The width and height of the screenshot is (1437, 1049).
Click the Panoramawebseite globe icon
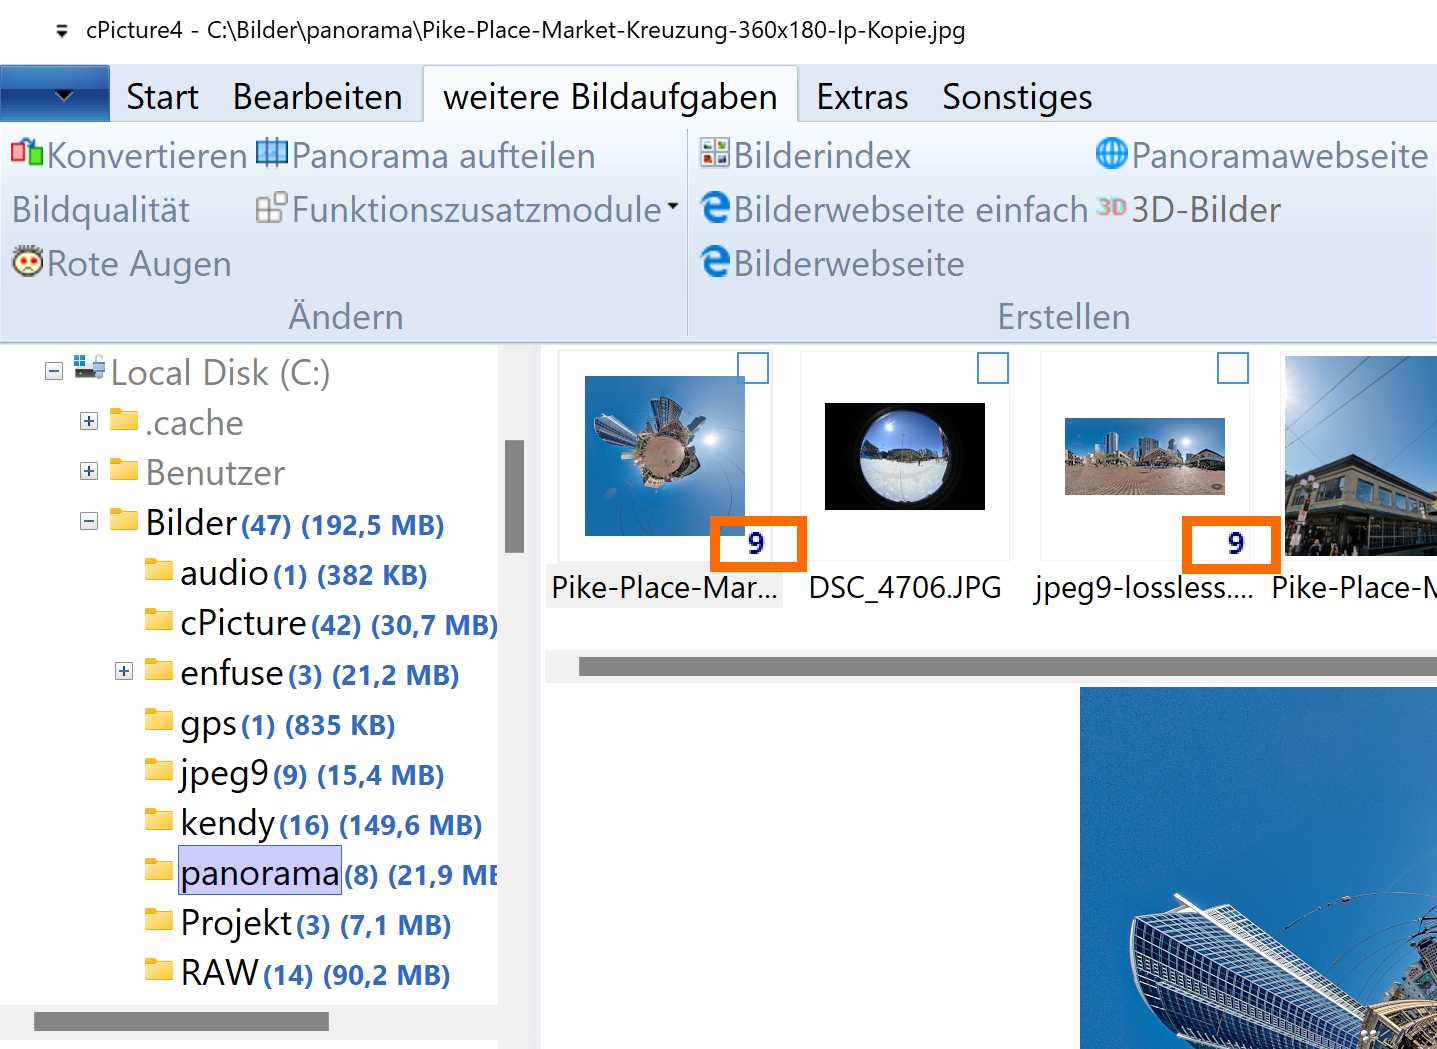(1111, 153)
